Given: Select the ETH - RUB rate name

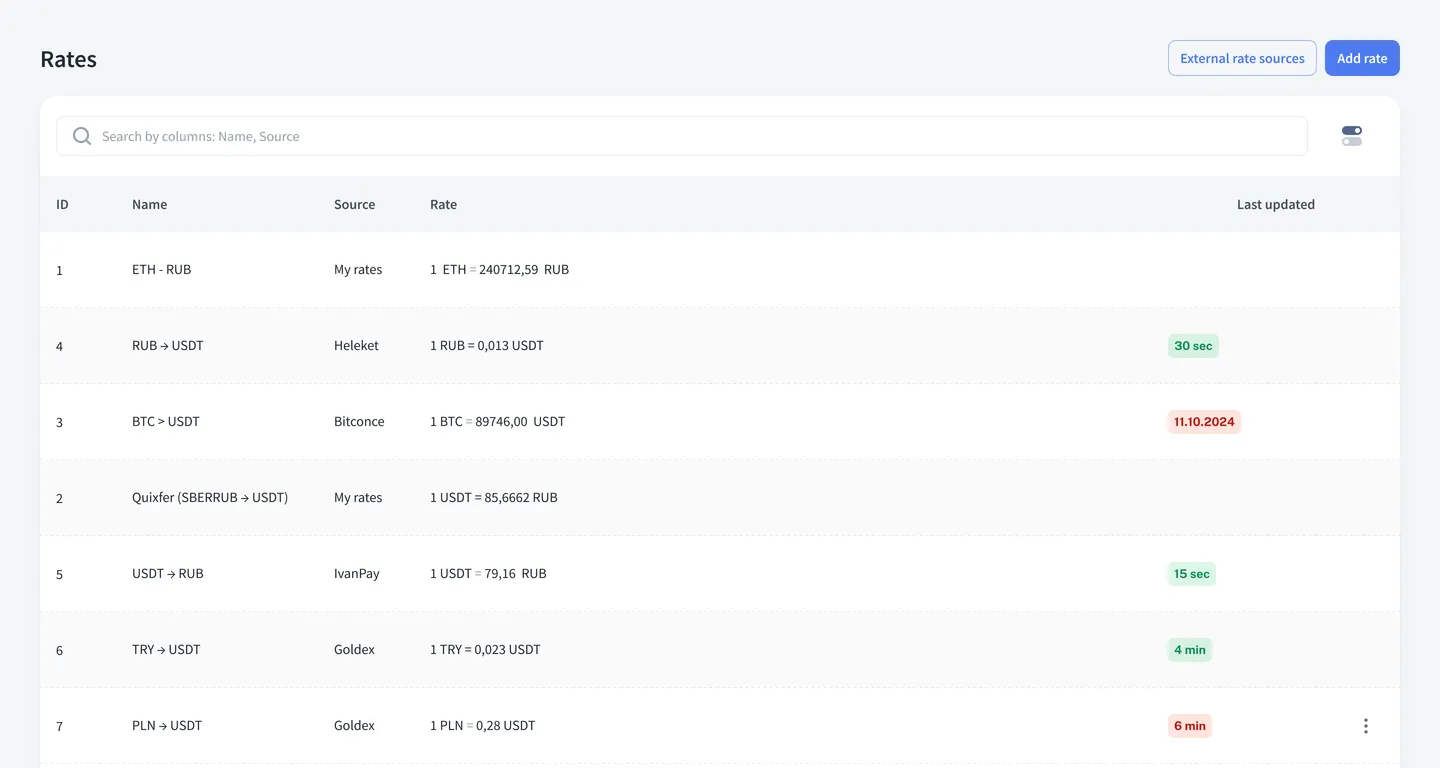Looking at the screenshot, I should [161, 270].
